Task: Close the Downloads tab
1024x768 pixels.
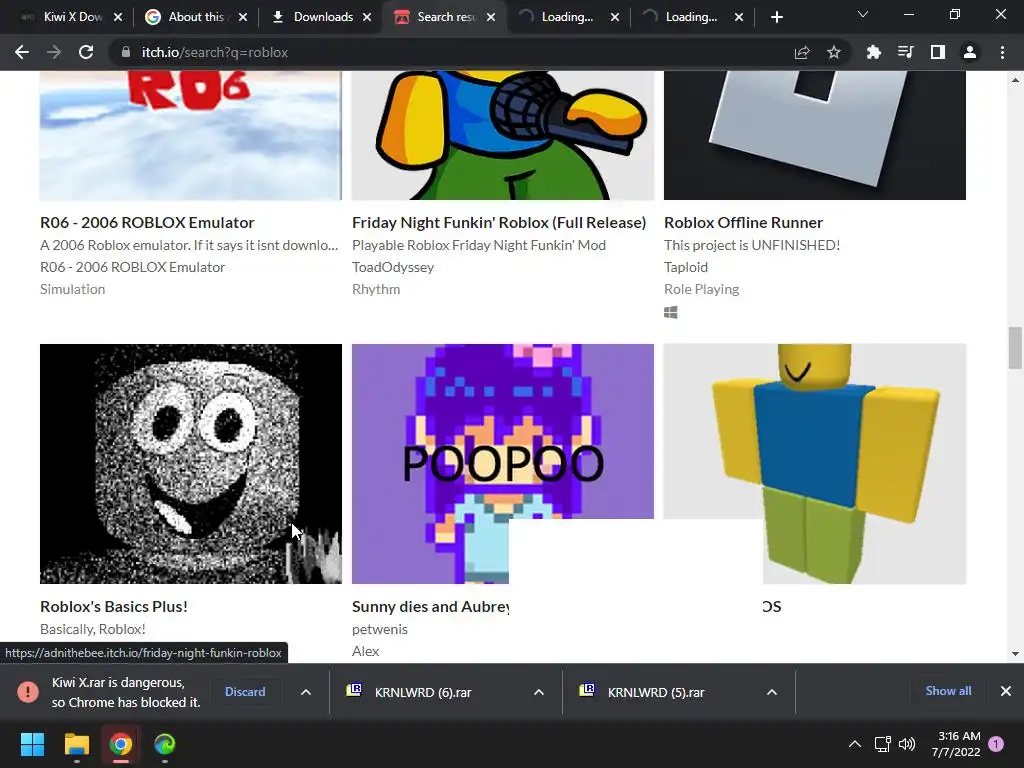Action: coord(367,18)
